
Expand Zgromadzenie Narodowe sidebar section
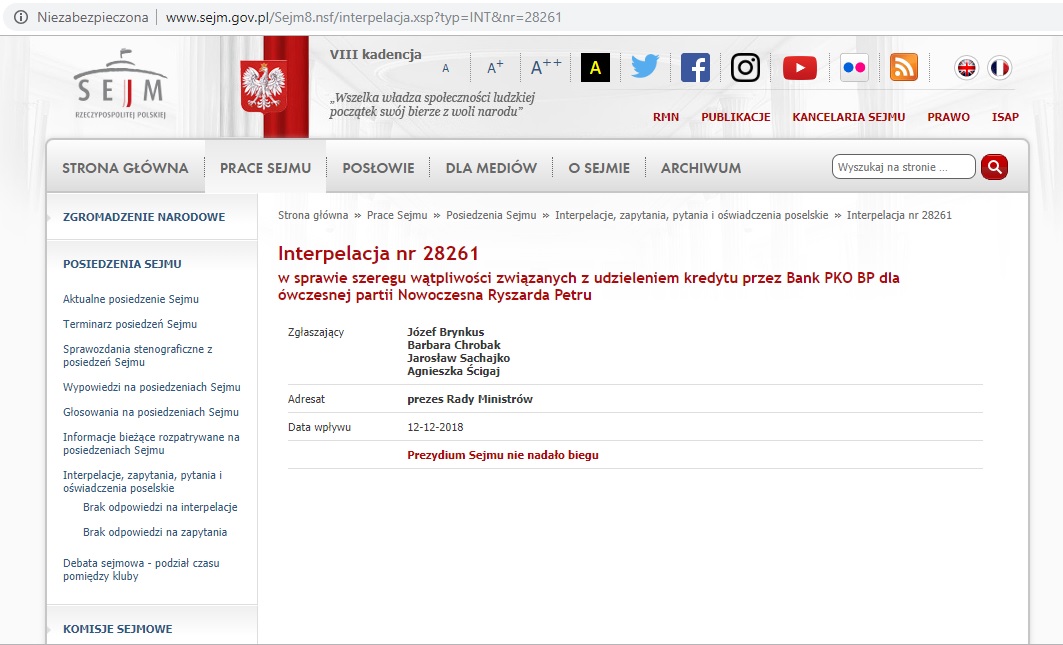point(144,217)
